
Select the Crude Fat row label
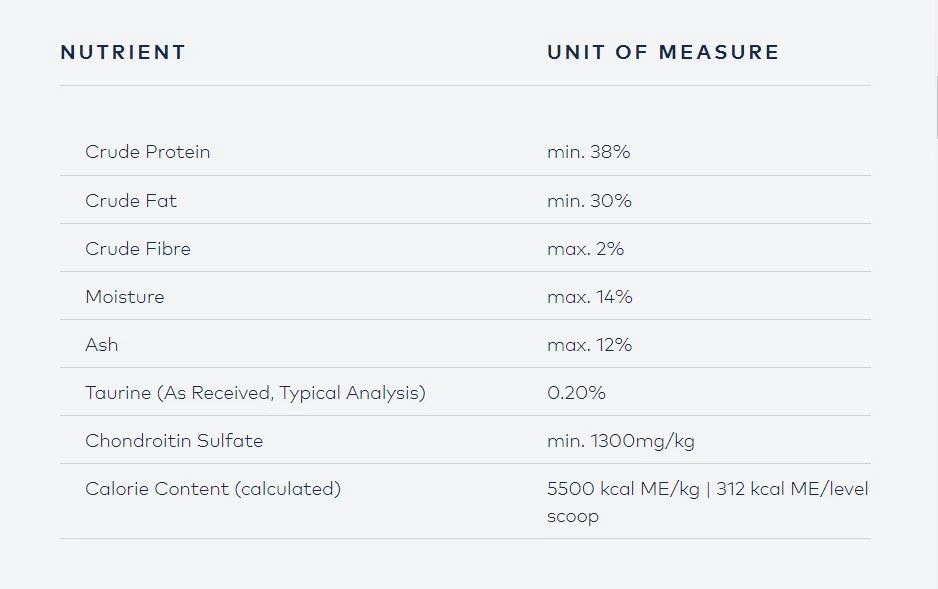pos(131,200)
